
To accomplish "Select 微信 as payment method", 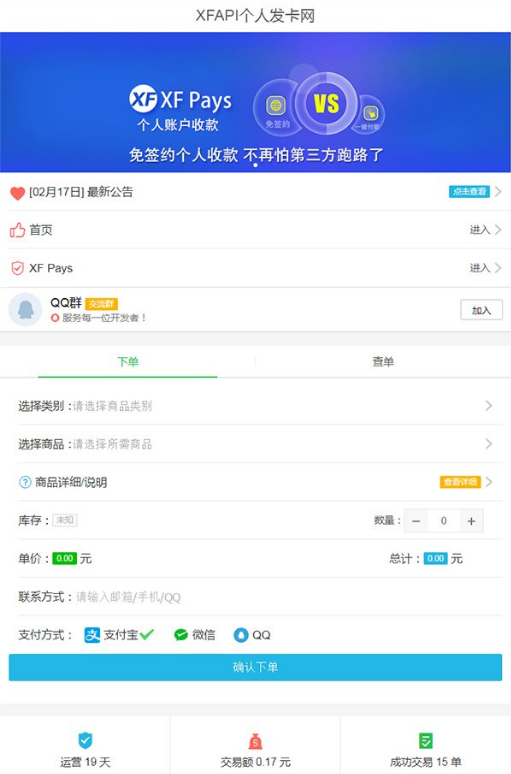I will tap(195, 635).
